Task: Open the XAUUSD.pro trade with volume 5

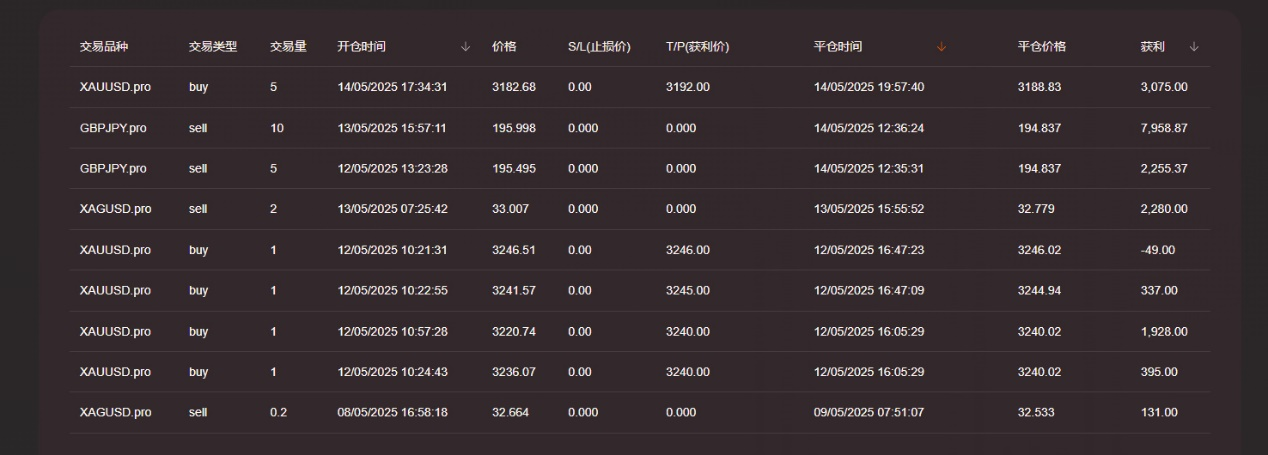Action: point(115,87)
